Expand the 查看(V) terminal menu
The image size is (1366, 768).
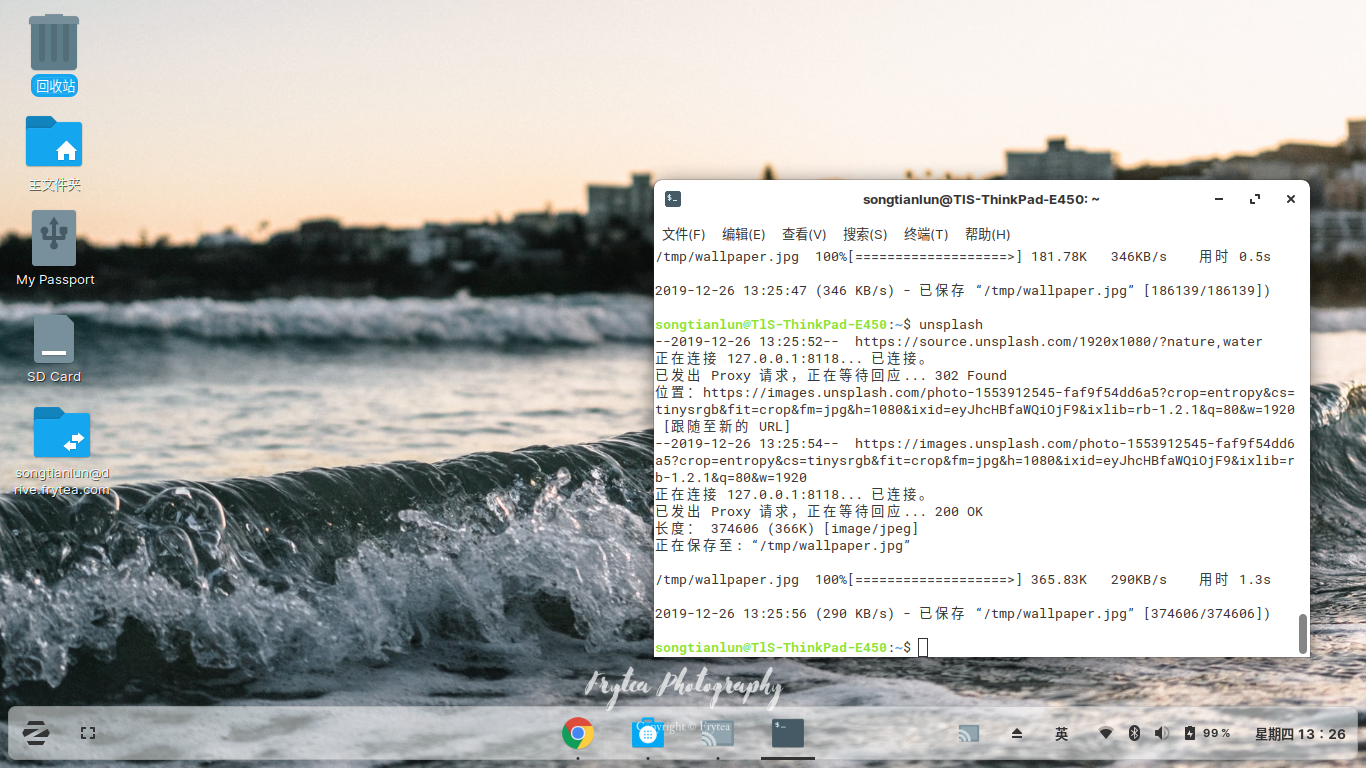804,234
